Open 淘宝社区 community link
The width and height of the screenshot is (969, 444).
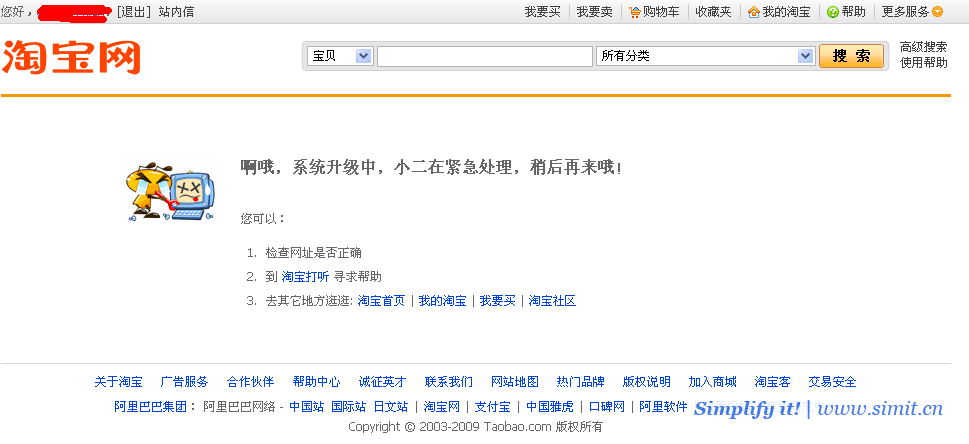tap(552, 301)
